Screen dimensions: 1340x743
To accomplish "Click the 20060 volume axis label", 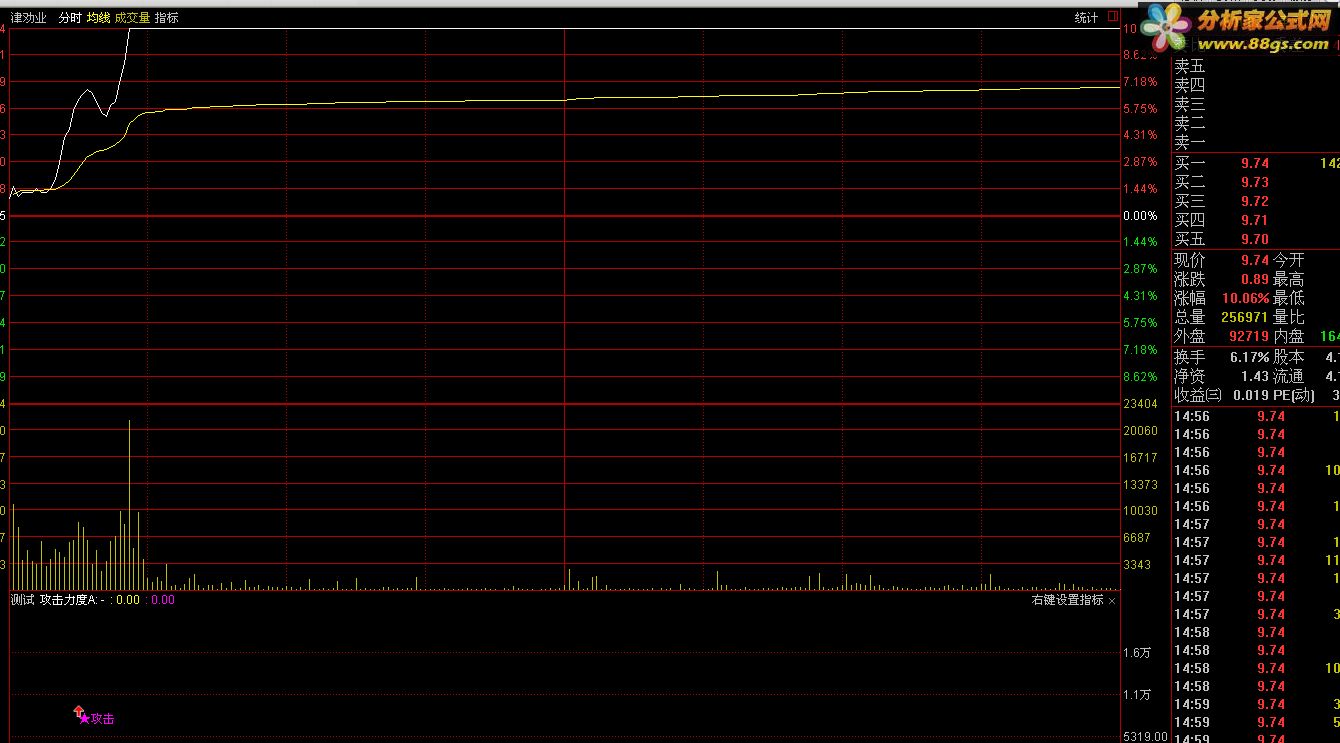I will (x=1141, y=431).
